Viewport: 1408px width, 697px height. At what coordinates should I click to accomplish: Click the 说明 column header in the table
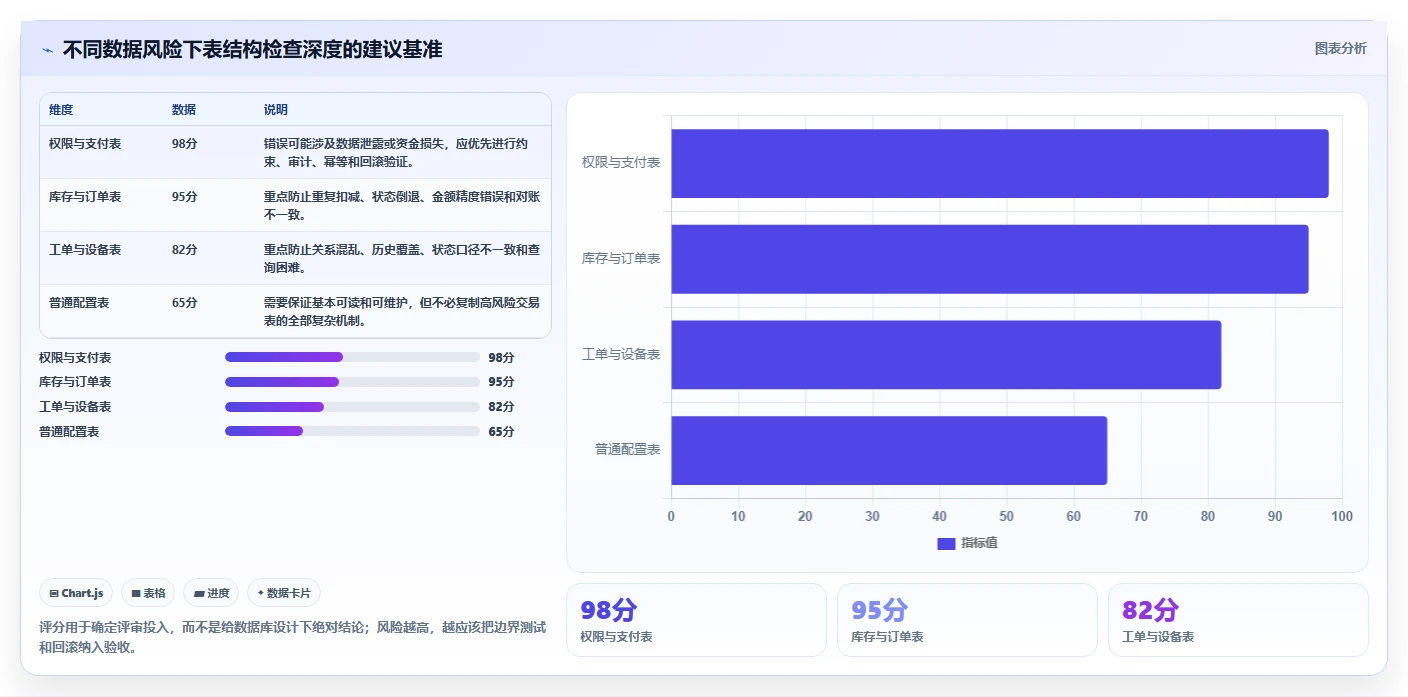[x=276, y=110]
